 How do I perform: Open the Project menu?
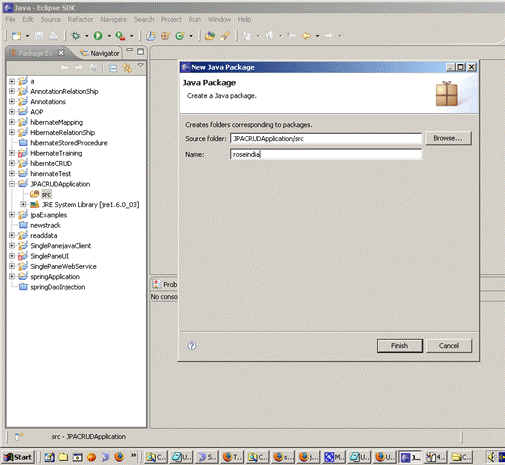(171, 19)
